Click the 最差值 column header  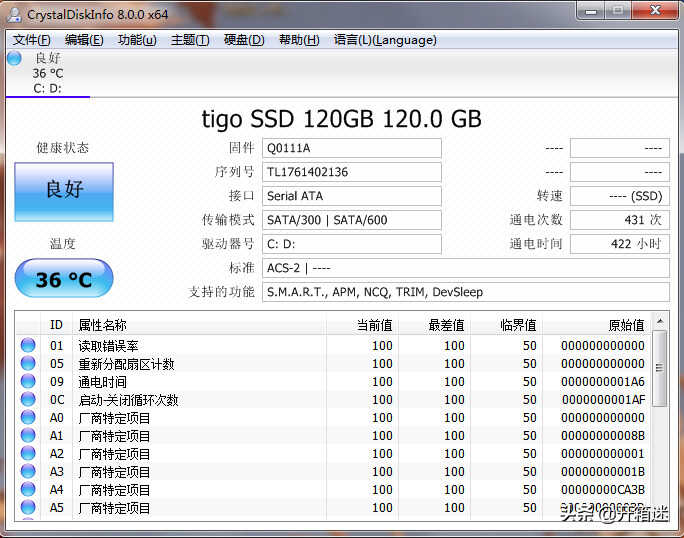click(x=434, y=325)
